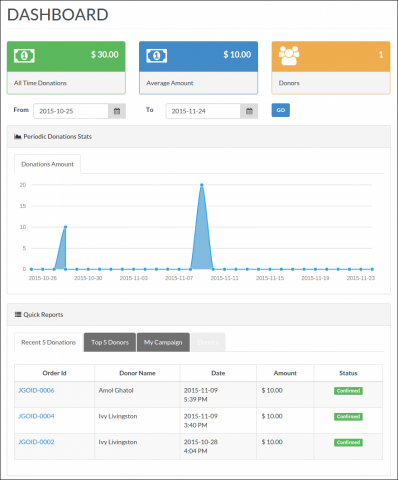The image size is (398, 480).
Task: Switch to the Top 5 Donors tab
Action: [110, 342]
